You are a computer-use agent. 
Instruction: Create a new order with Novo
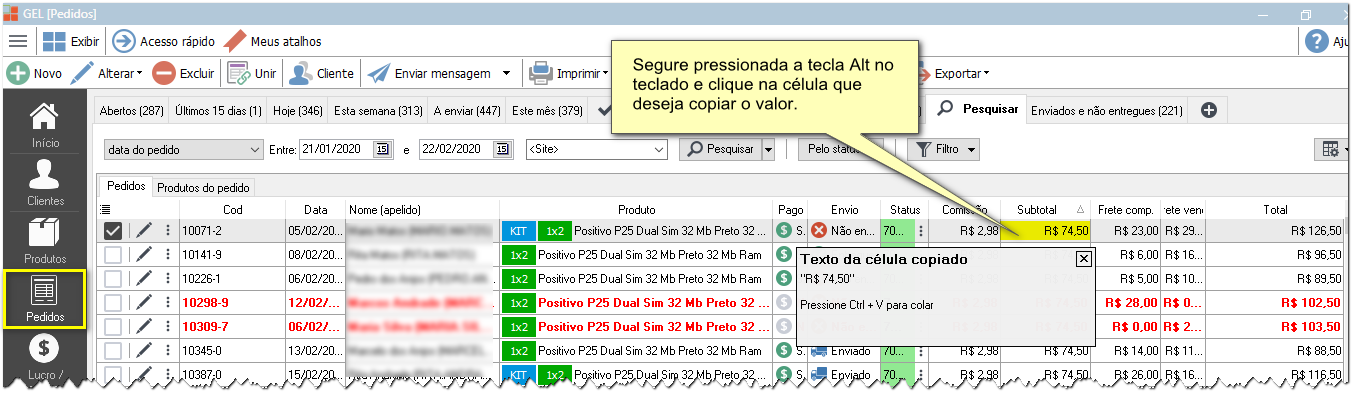click(34, 73)
